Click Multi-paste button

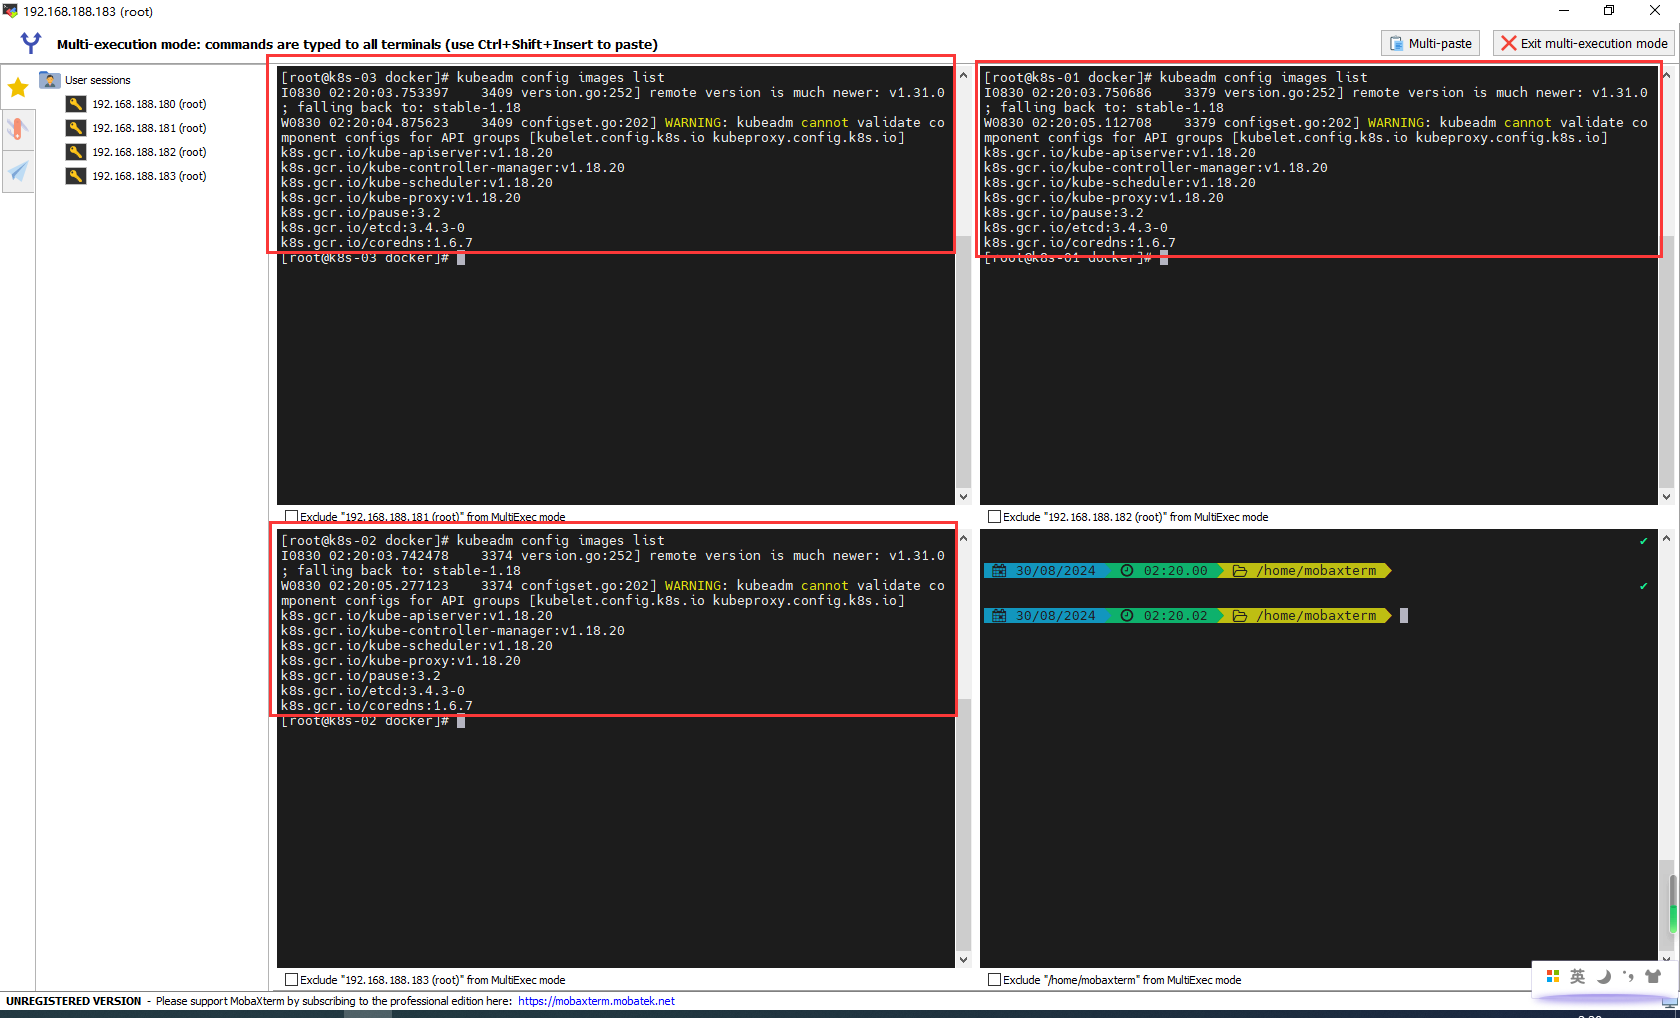[x=1430, y=43]
